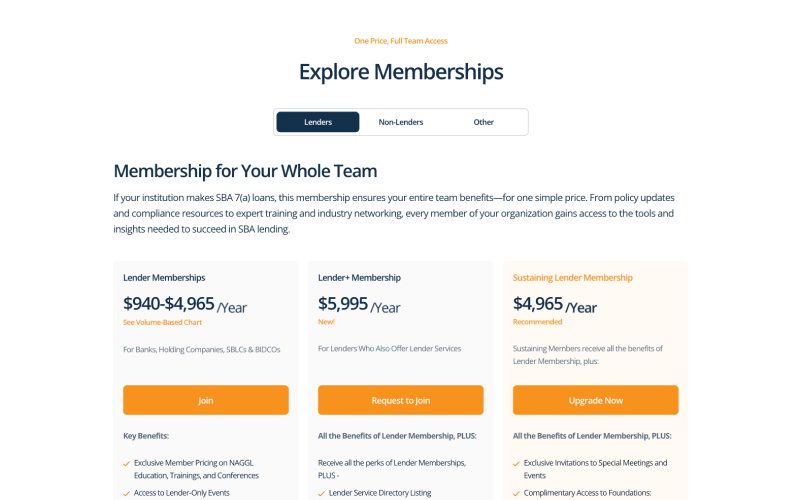The width and height of the screenshot is (800, 500).
Task: Click the orange Join button
Action: [x=206, y=400]
